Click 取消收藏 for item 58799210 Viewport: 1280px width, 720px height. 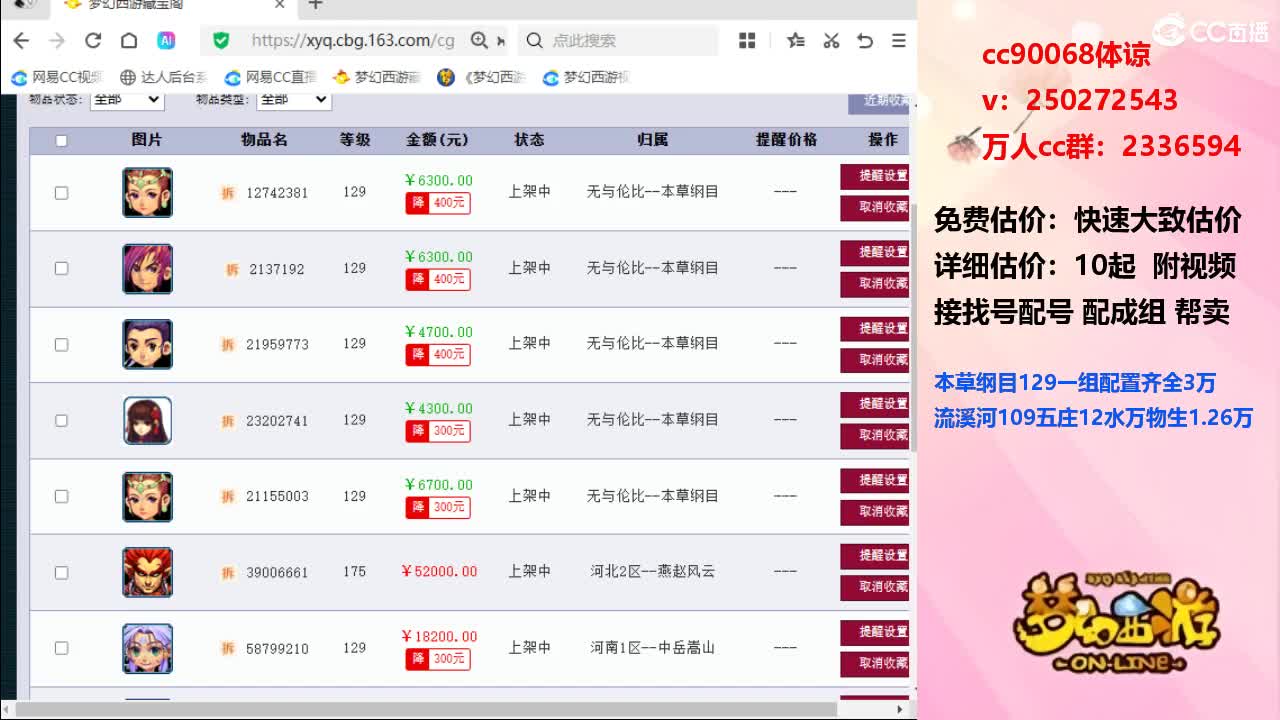pyautogui.click(x=875, y=663)
